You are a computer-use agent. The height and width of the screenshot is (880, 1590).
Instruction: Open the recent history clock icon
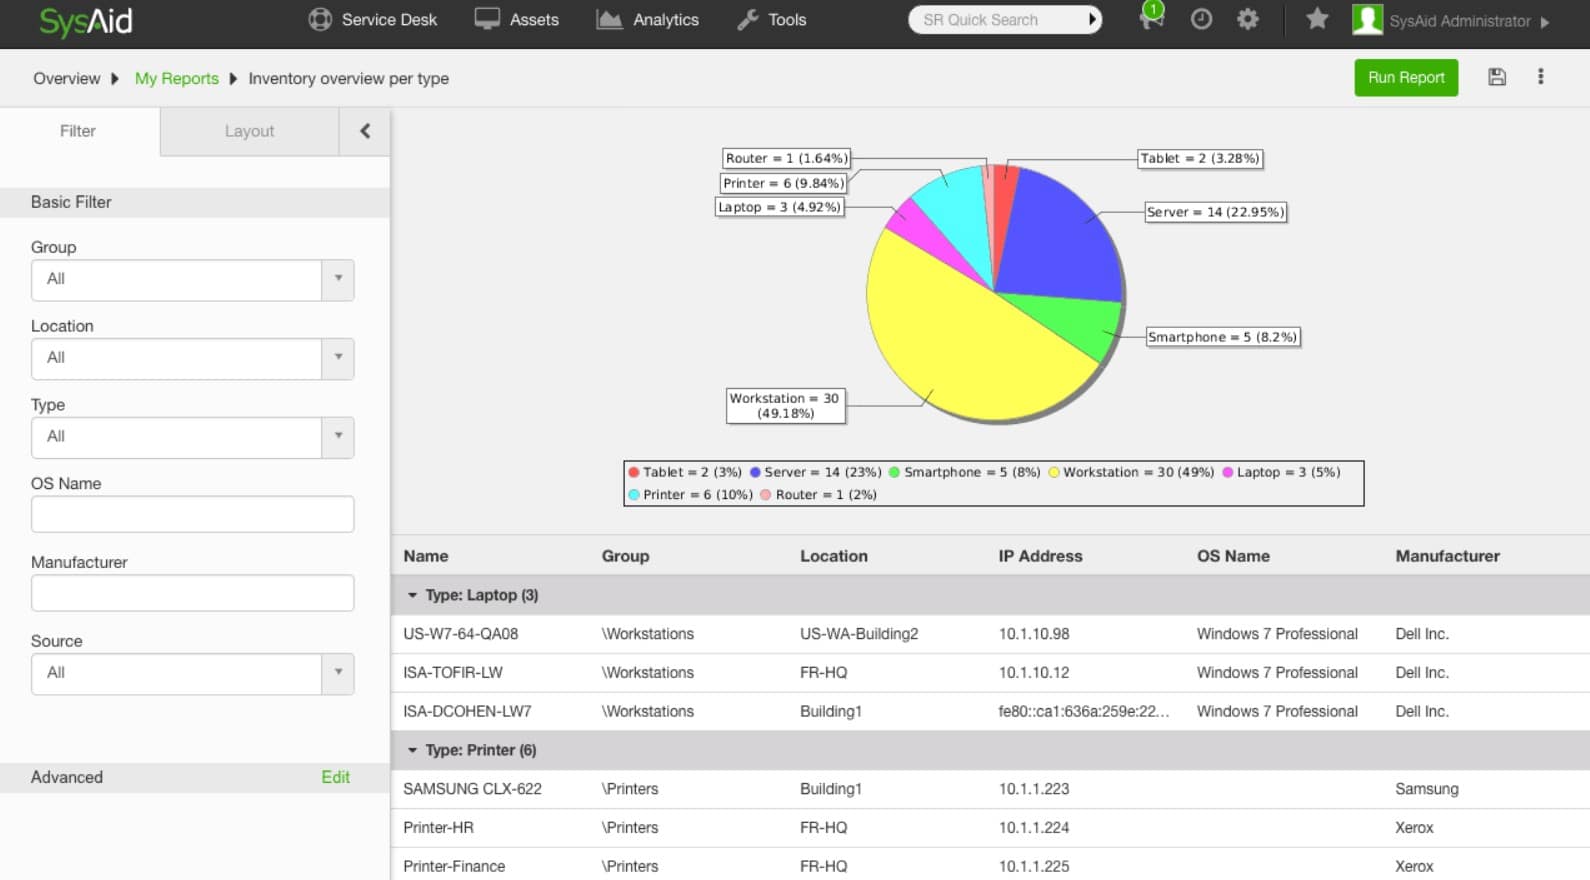(x=1201, y=19)
